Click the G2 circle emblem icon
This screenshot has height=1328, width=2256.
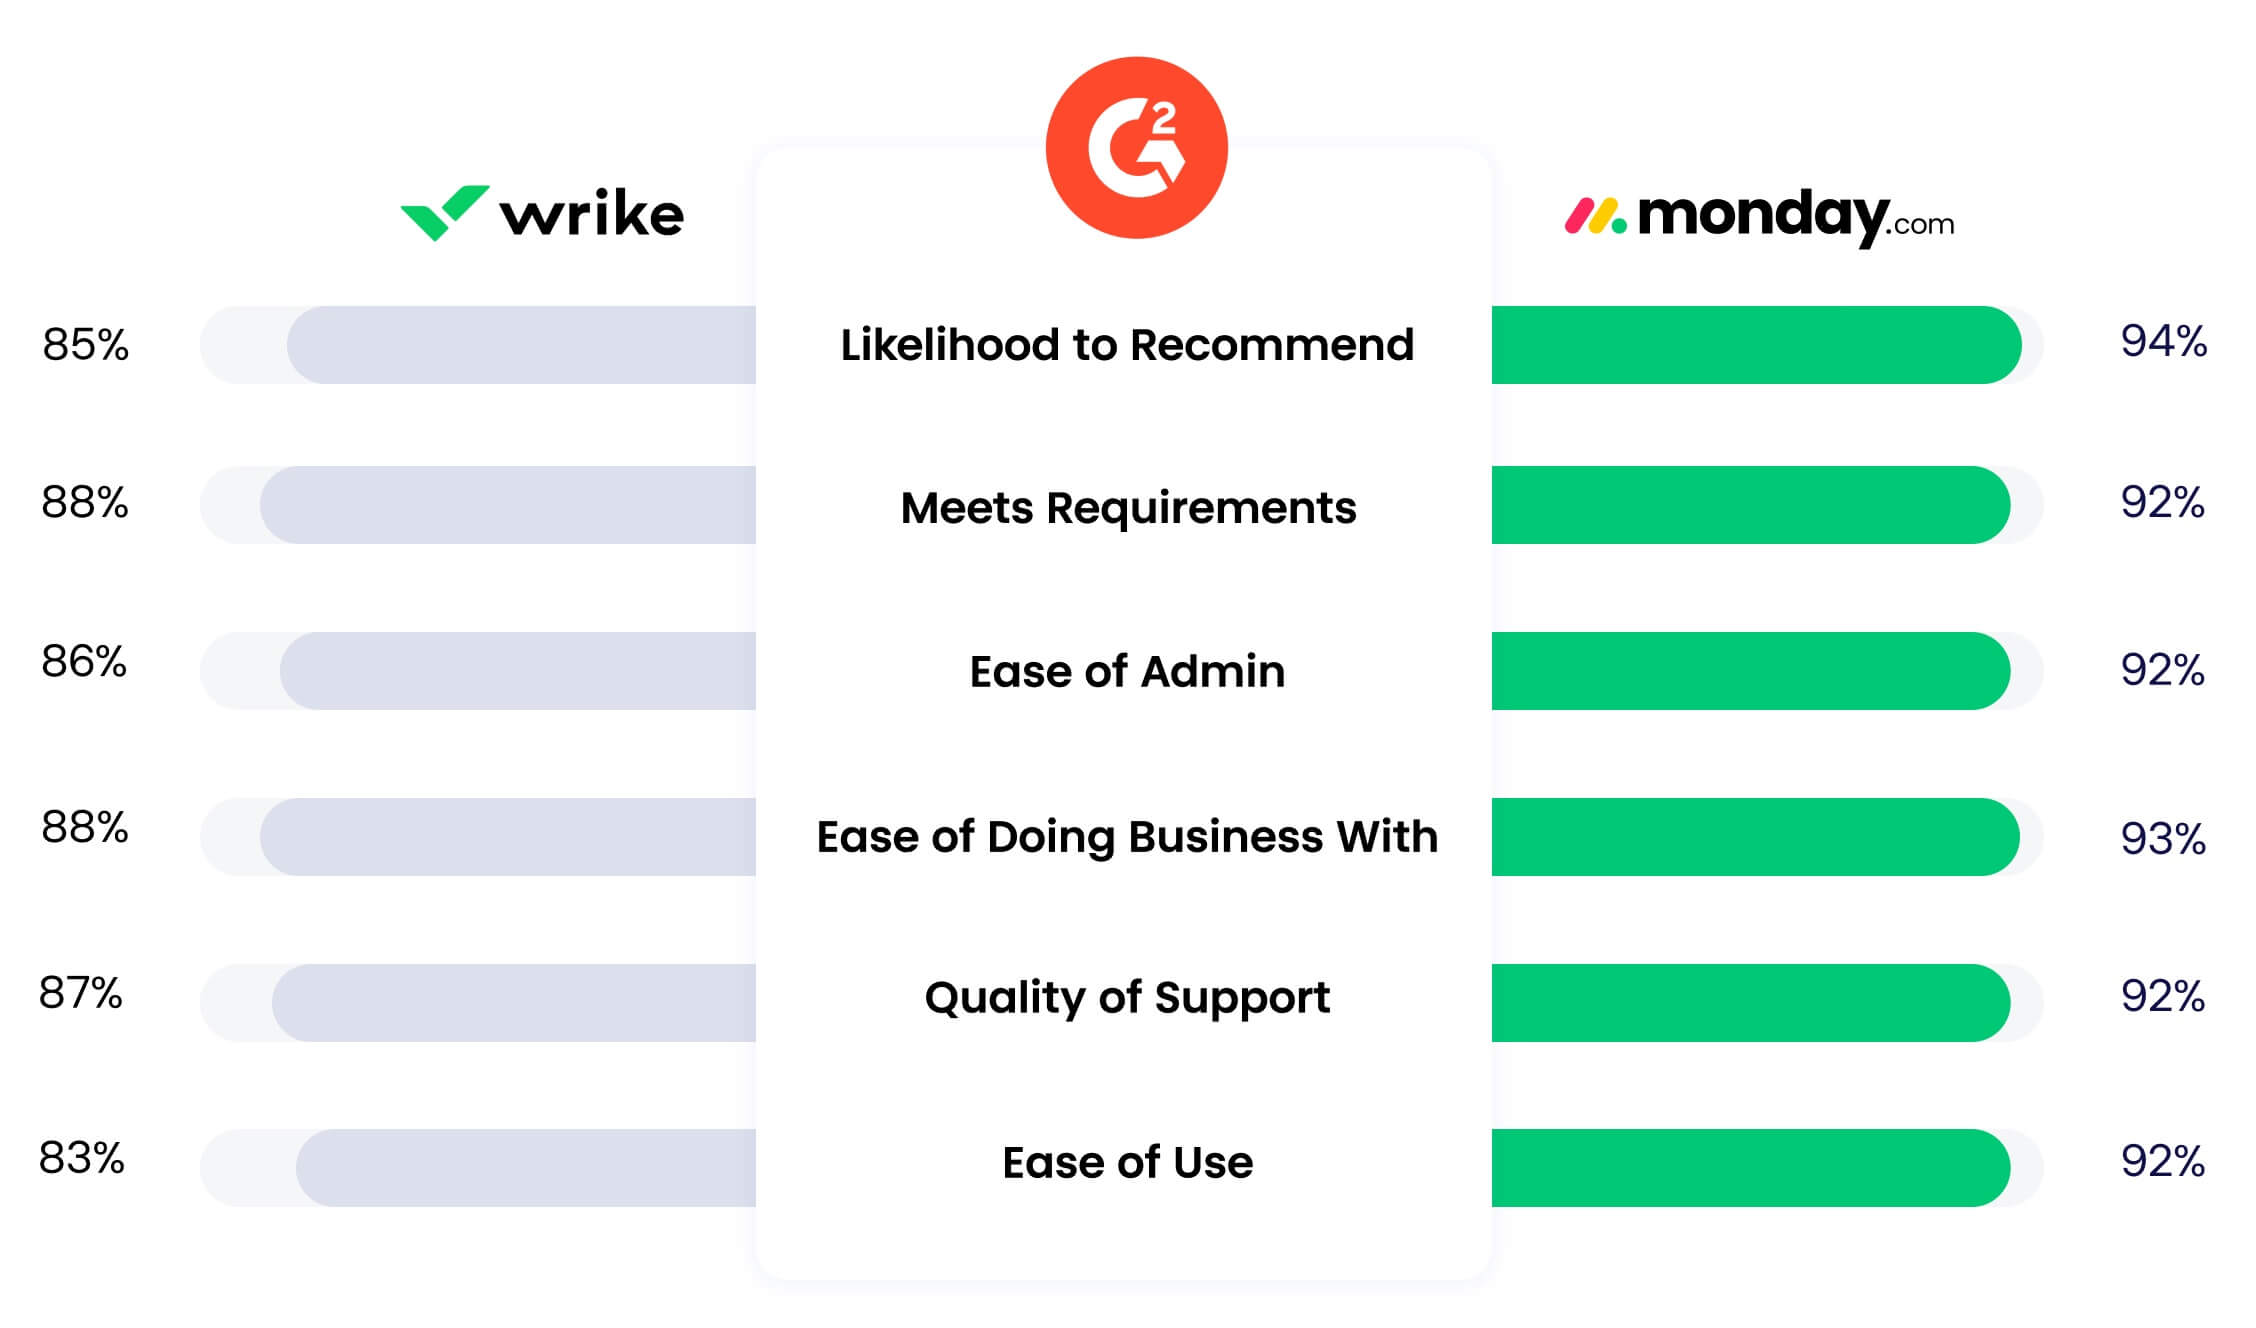(x=1129, y=158)
